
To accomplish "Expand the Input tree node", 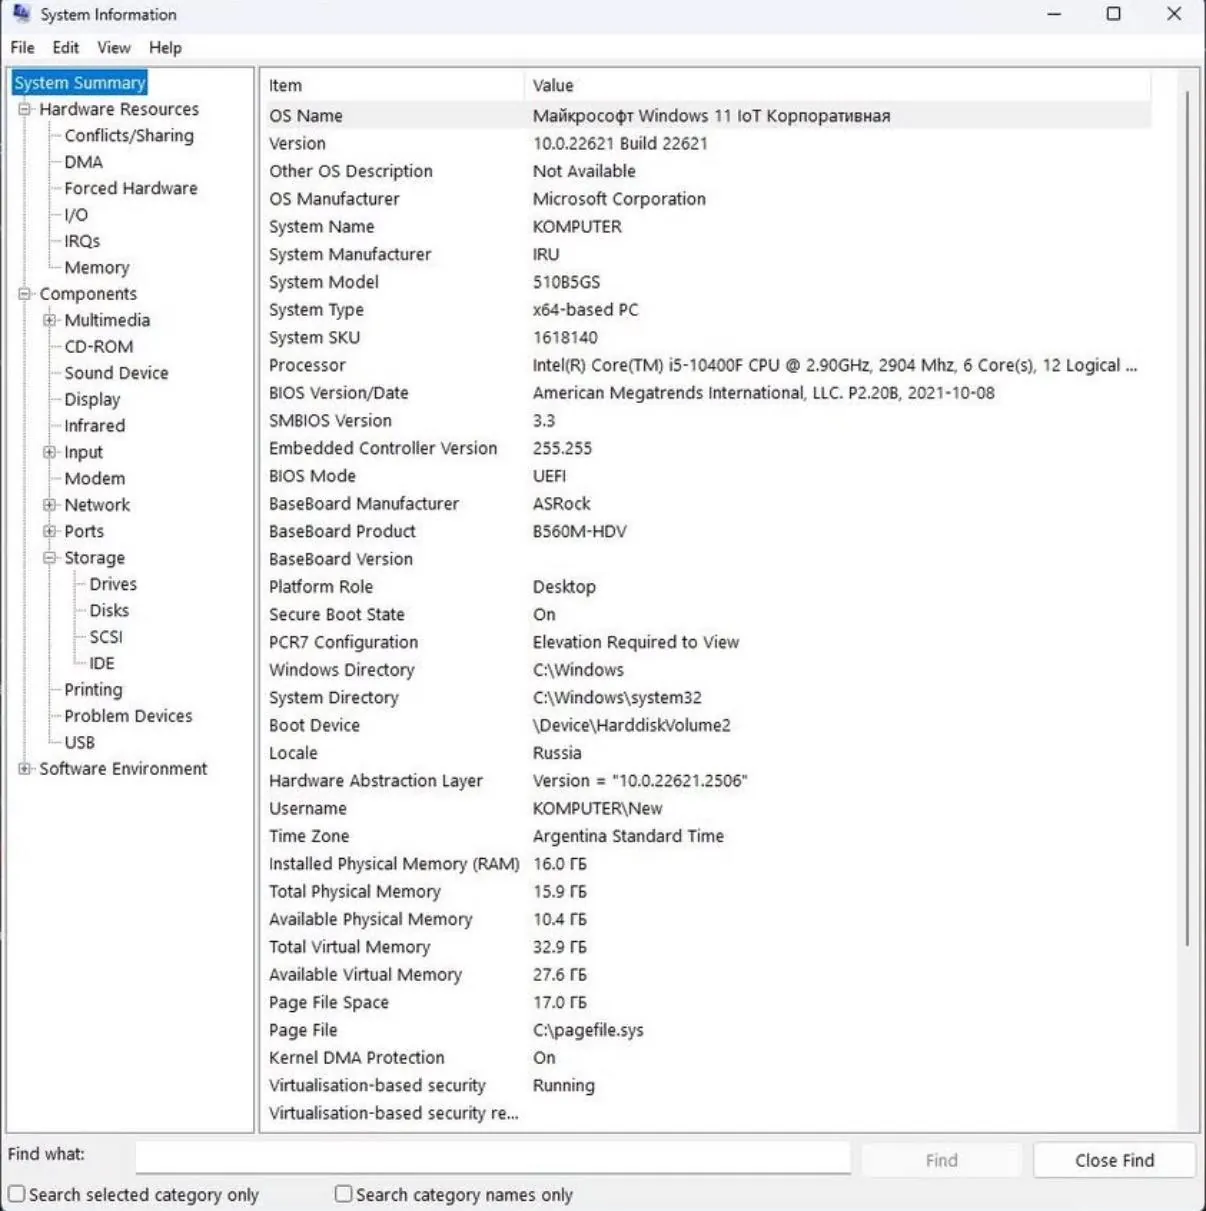I will (x=50, y=452).
